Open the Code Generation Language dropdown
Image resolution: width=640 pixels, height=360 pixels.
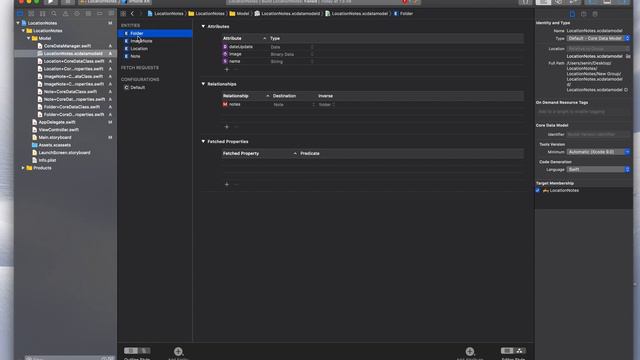pyautogui.click(x=598, y=169)
